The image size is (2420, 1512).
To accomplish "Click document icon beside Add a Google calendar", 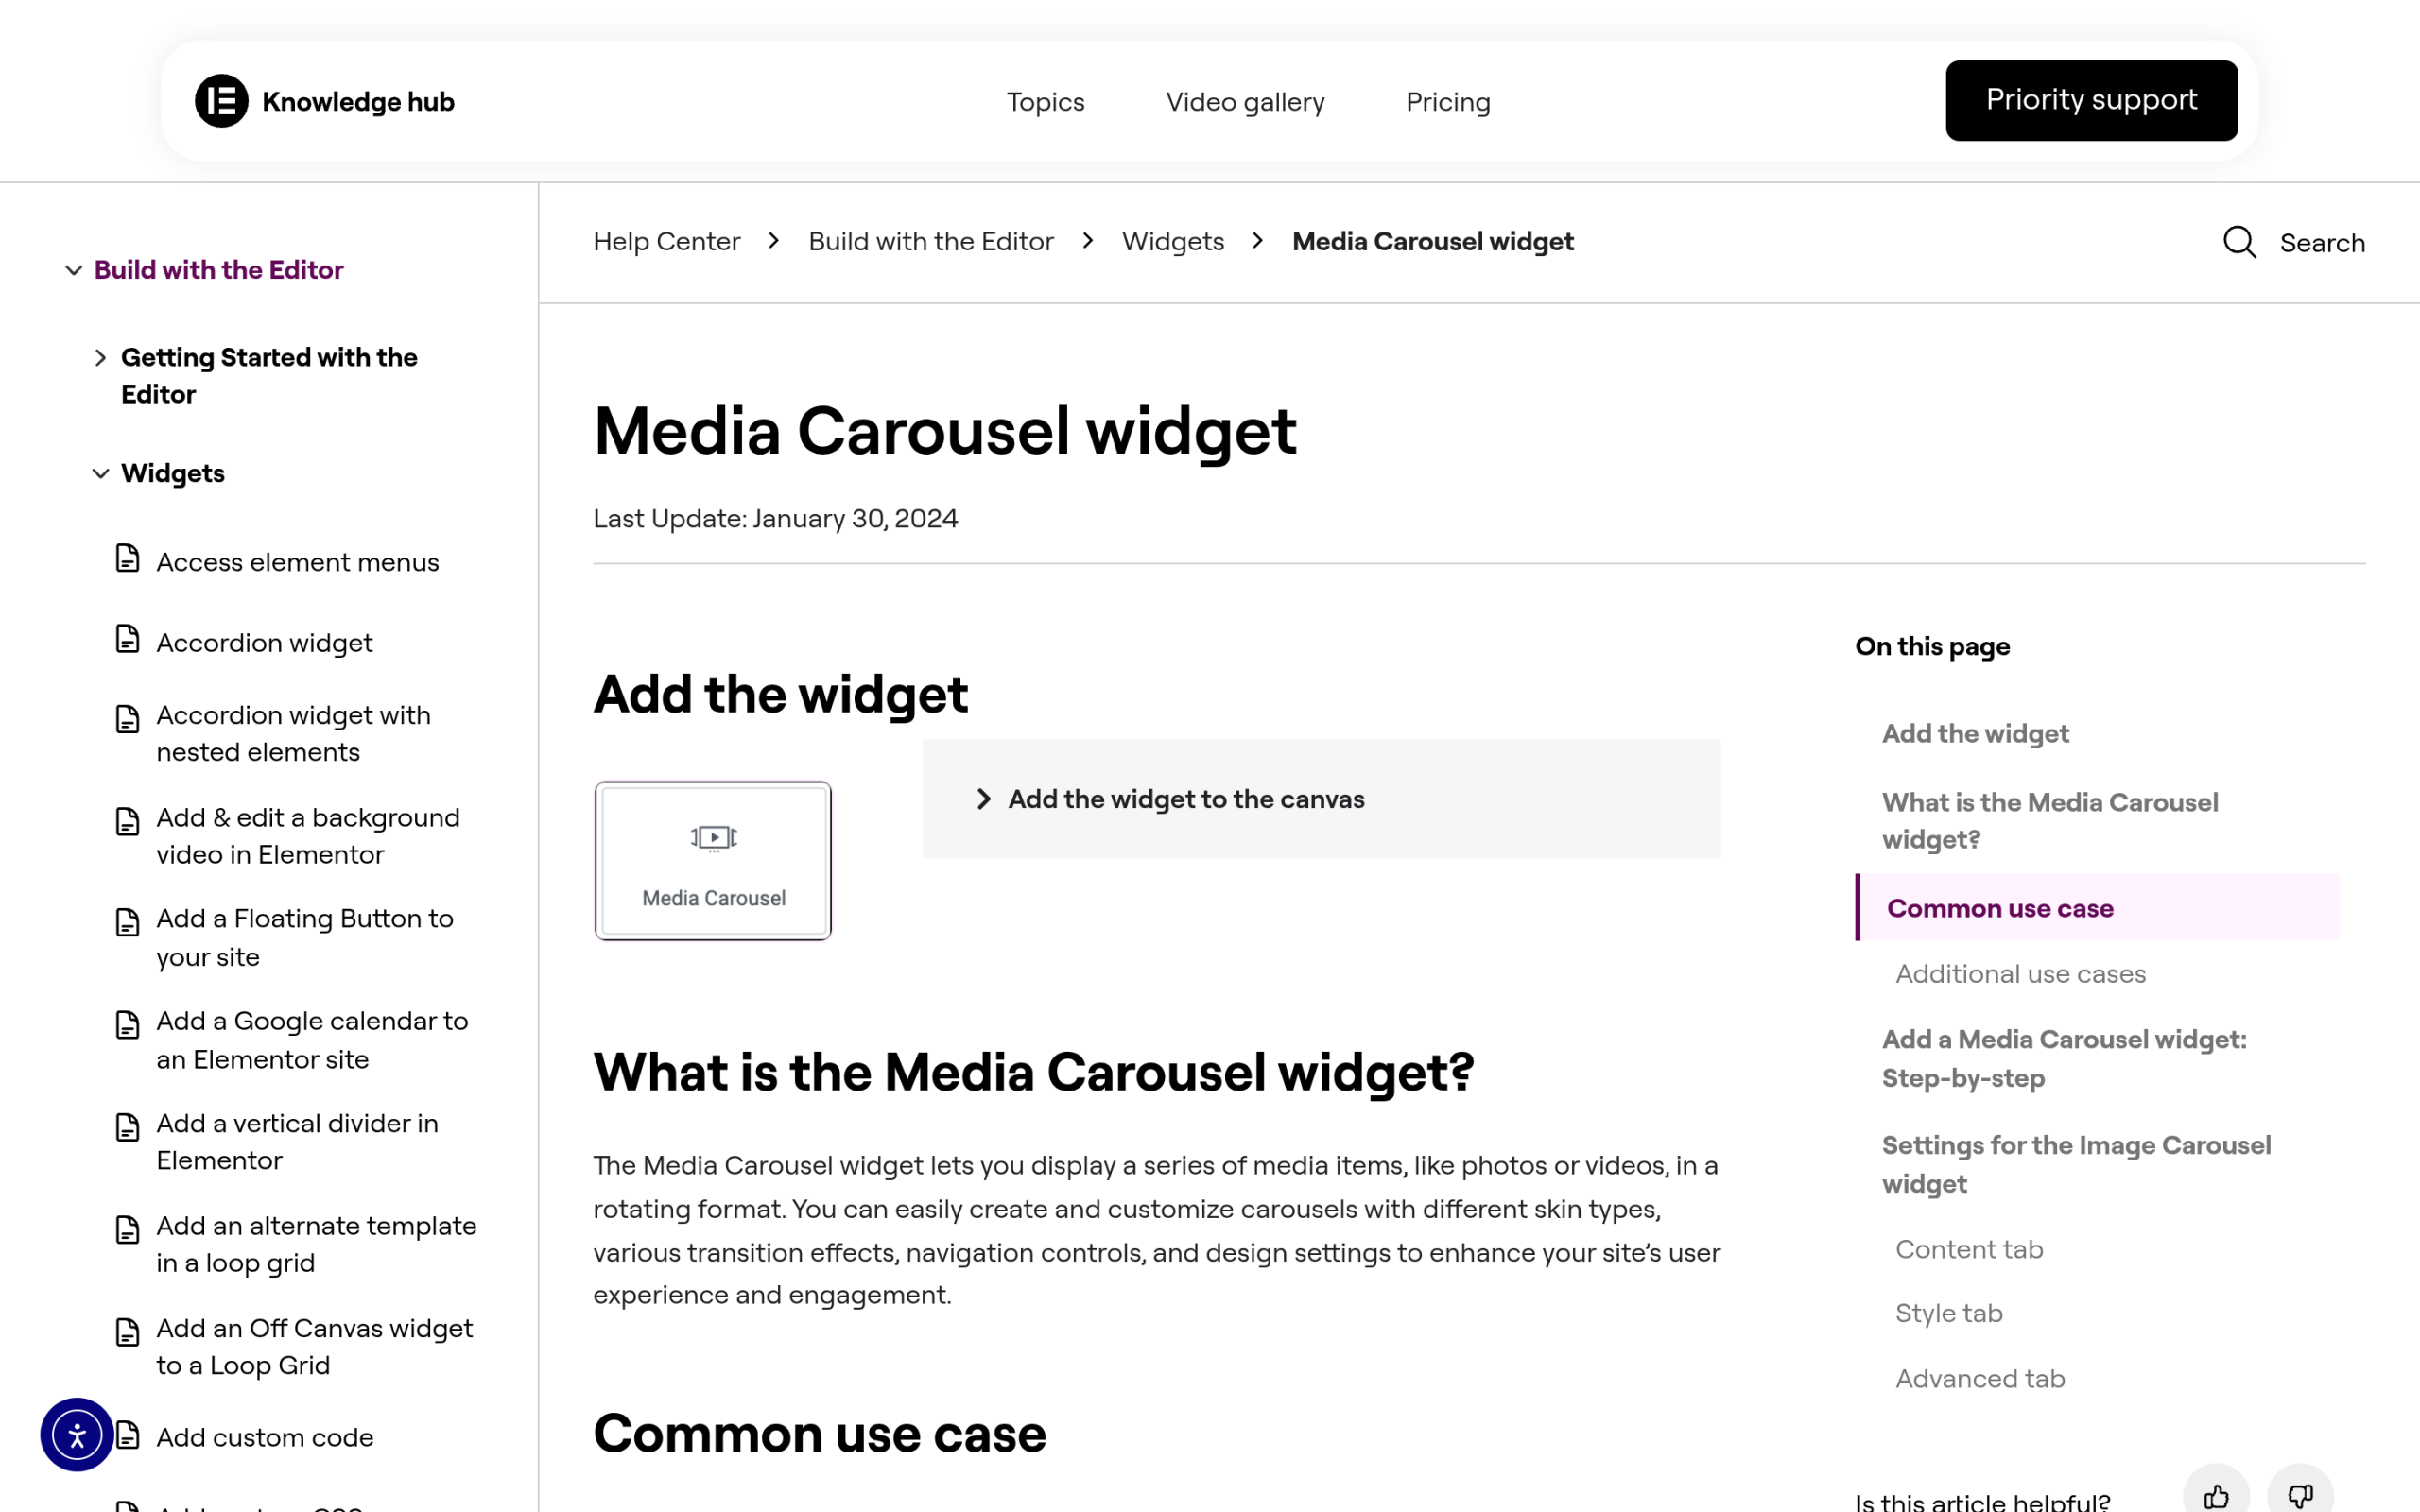I will 127,1025.
